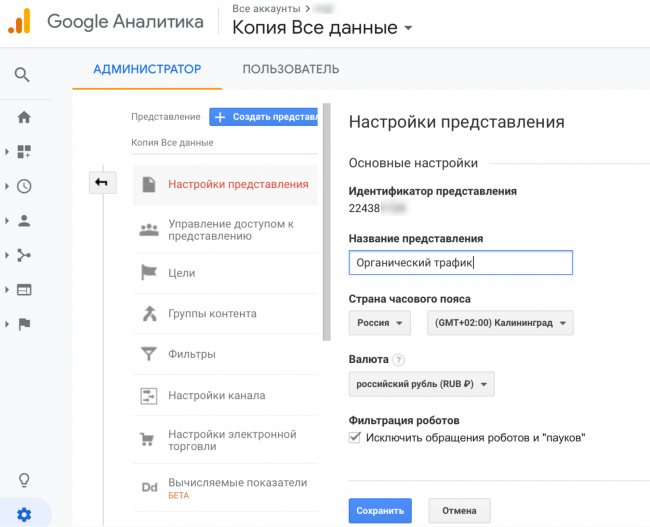
Task: Open Acquisition reports icon in sidebar
Action: pos(24,255)
